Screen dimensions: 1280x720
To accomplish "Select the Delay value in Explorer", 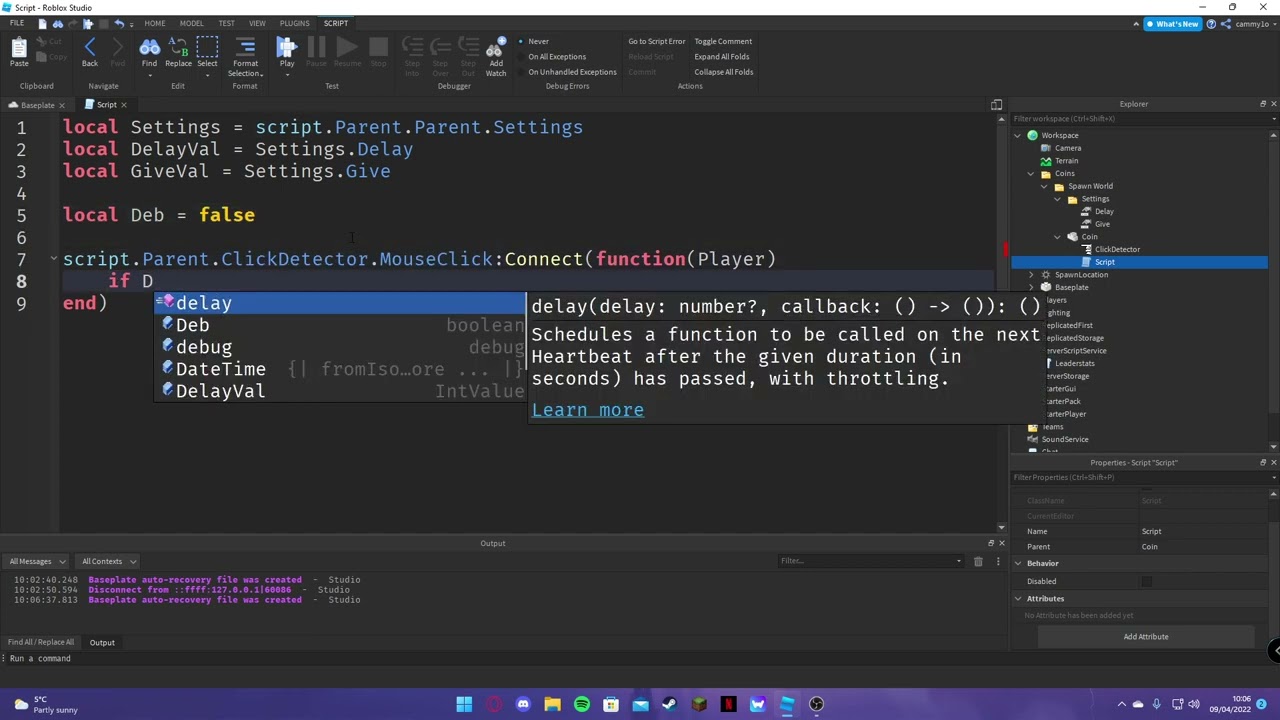I will coord(1104,212).
